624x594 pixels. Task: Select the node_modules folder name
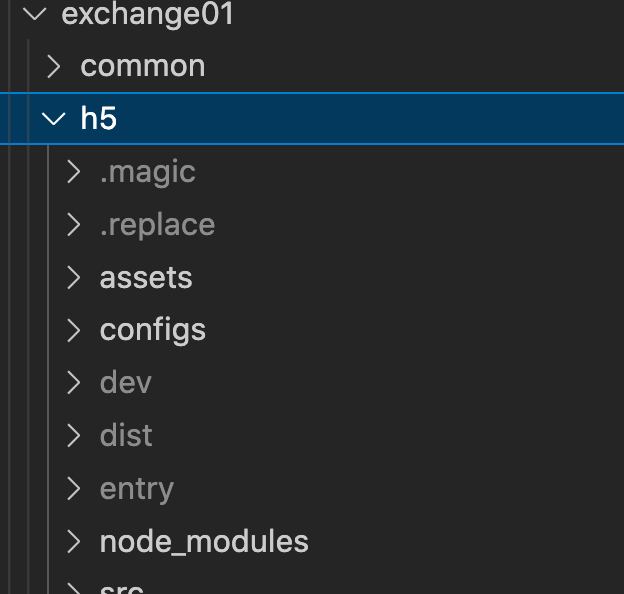pyautogui.click(x=204, y=542)
